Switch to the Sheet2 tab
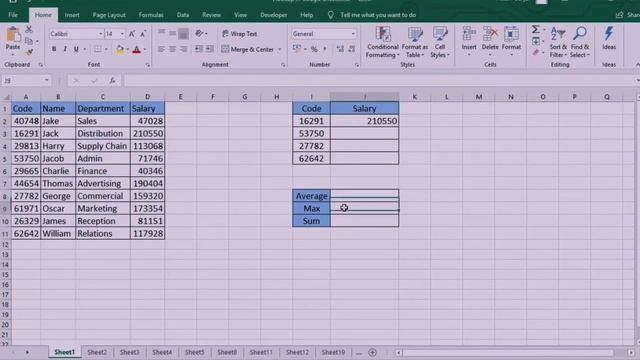The height and width of the screenshot is (360, 640). (x=97, y=352)
